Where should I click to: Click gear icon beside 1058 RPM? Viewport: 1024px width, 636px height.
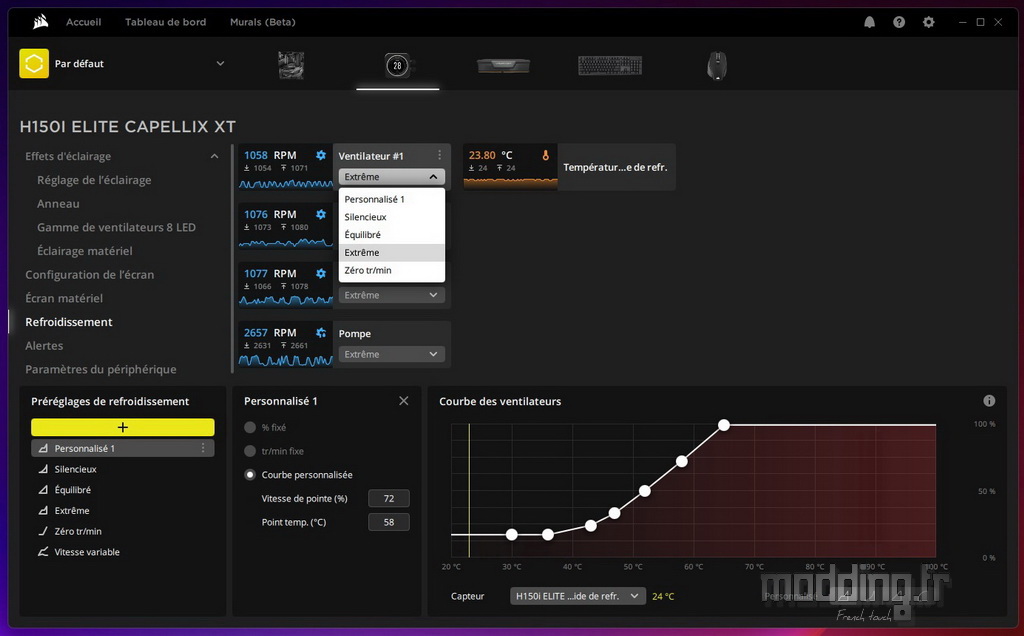(321, 155)
